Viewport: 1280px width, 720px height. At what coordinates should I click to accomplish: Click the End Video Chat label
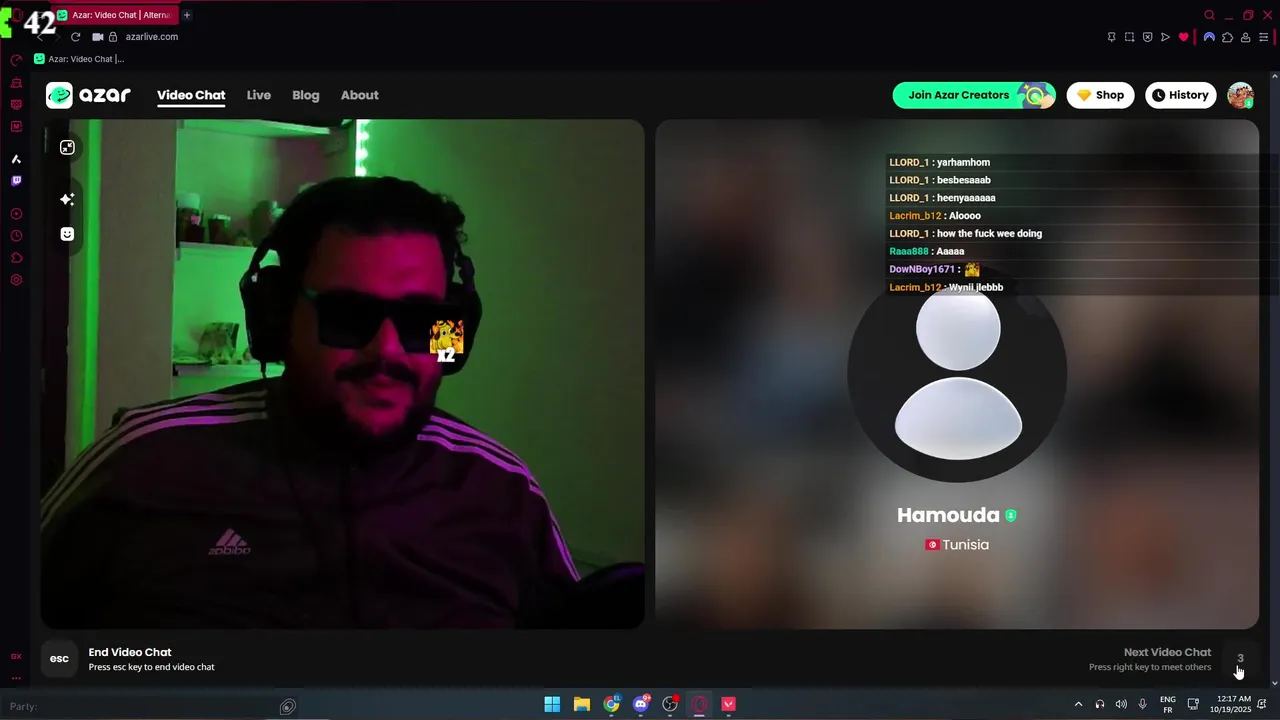point(130,652)
